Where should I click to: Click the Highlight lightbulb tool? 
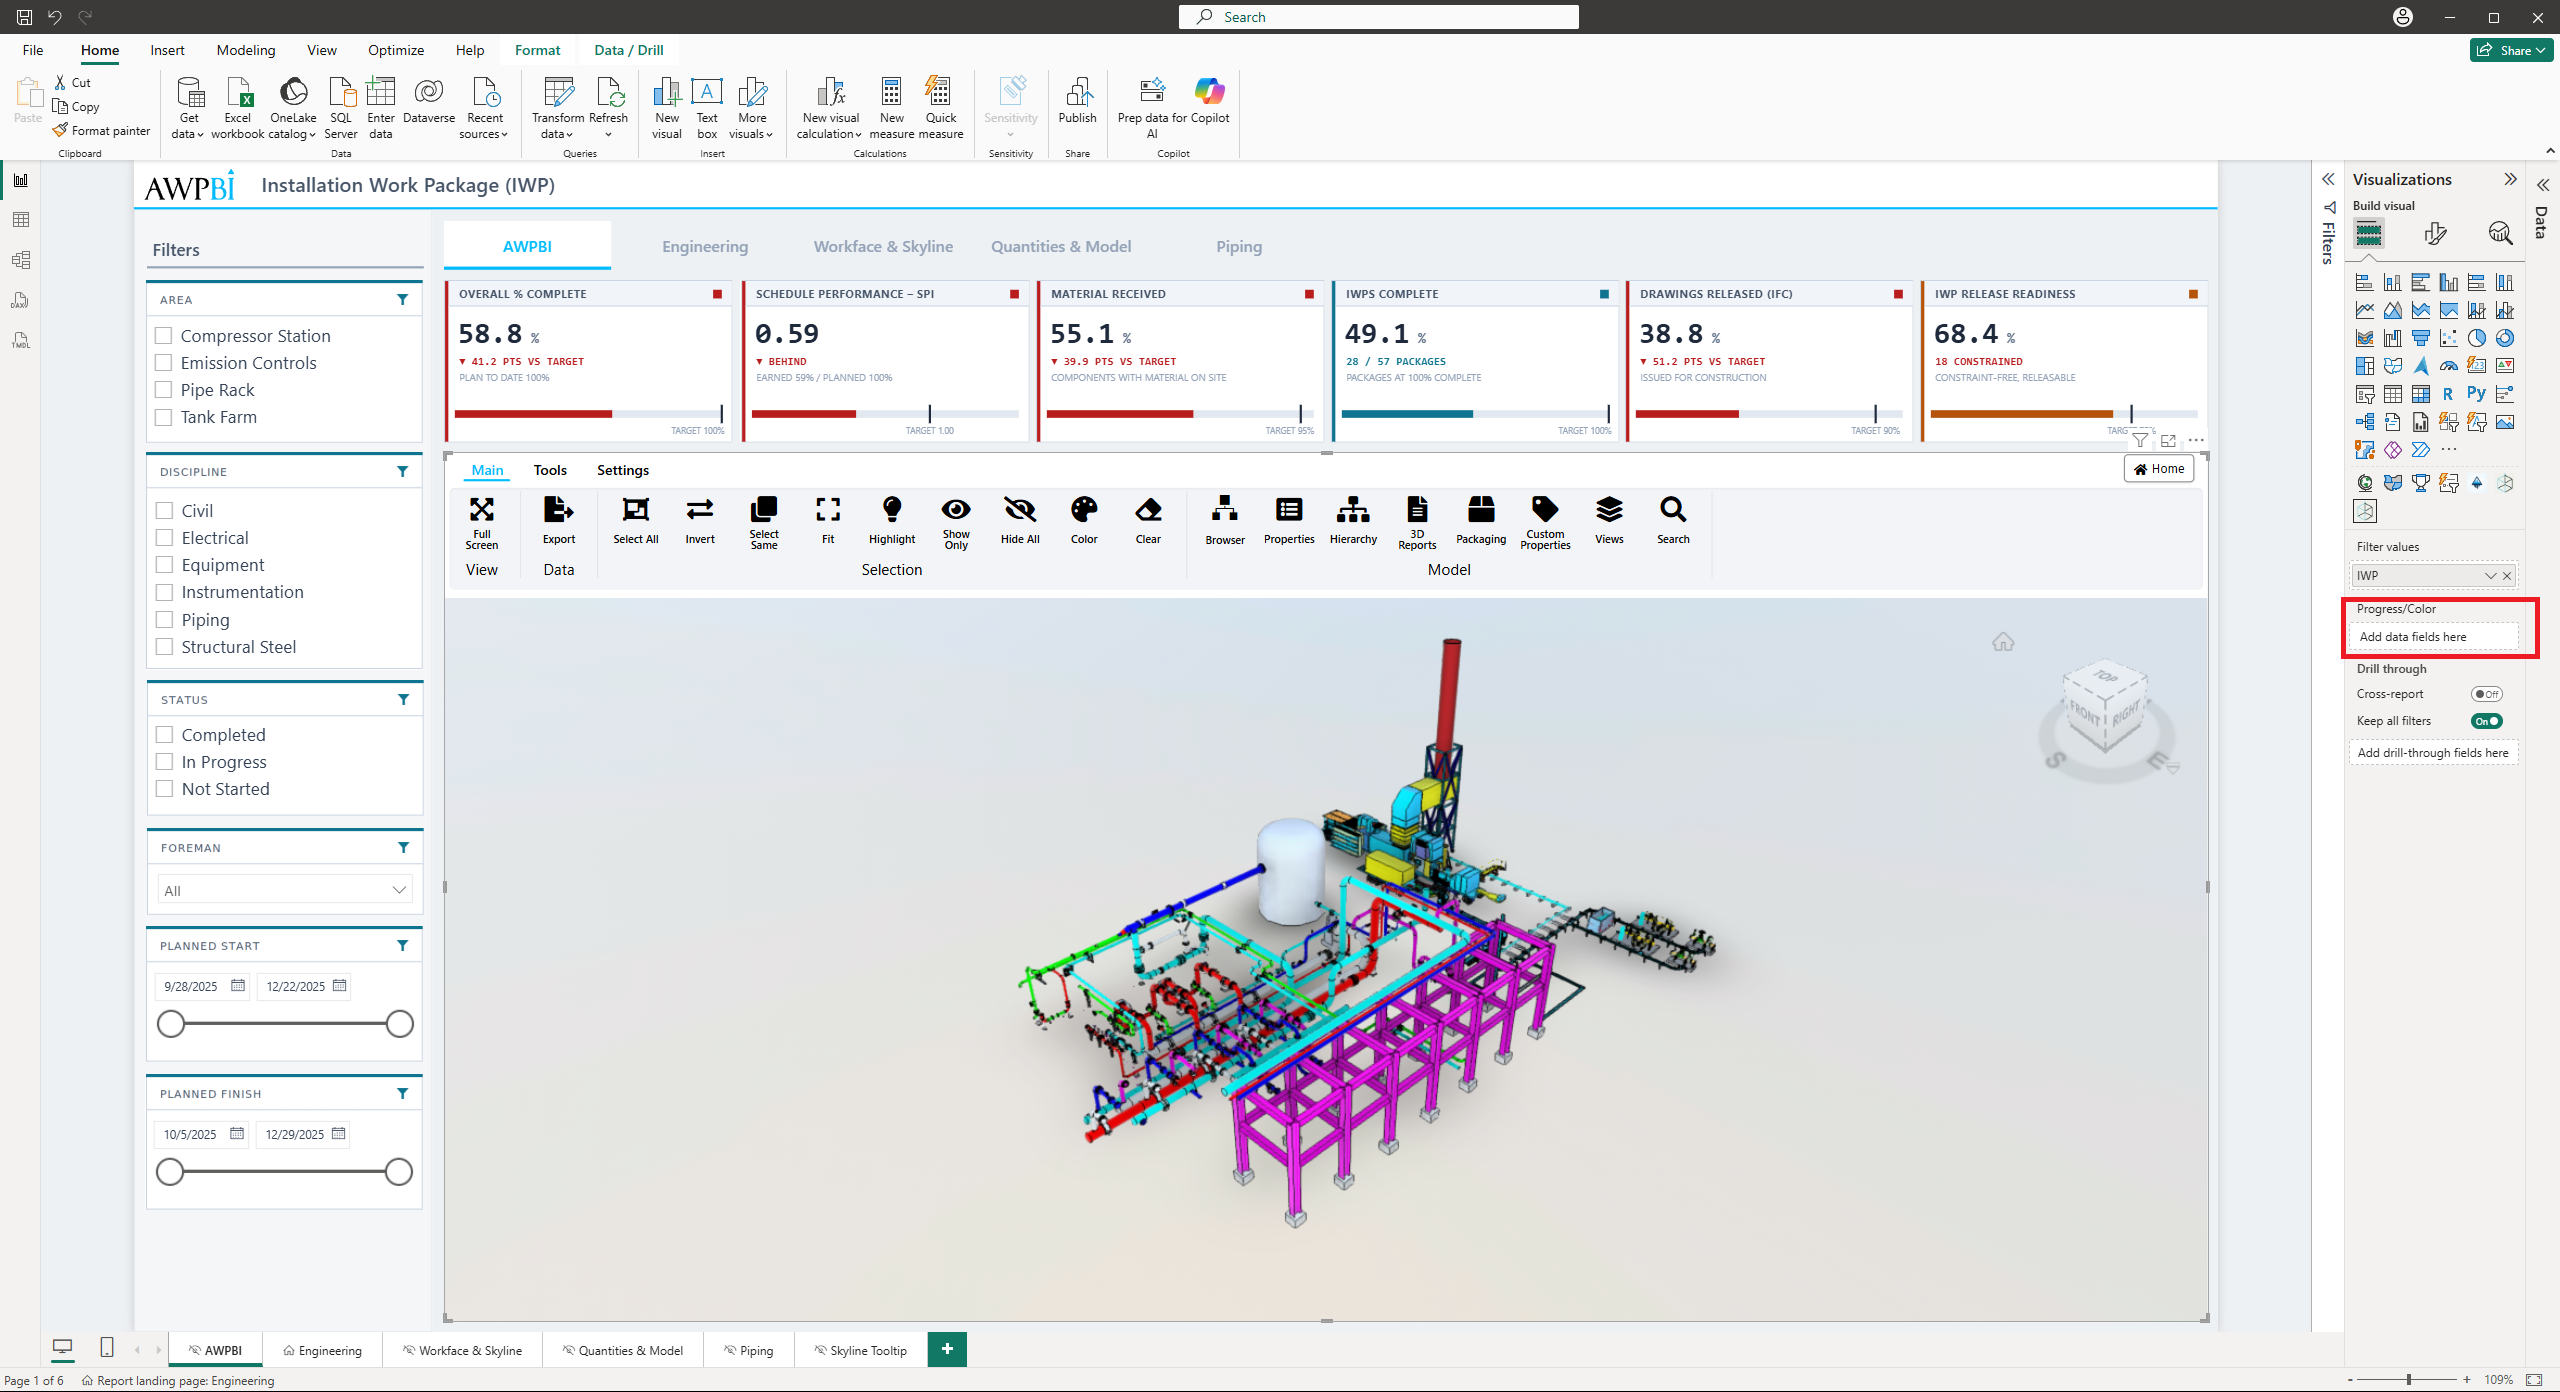pos(892,520)
